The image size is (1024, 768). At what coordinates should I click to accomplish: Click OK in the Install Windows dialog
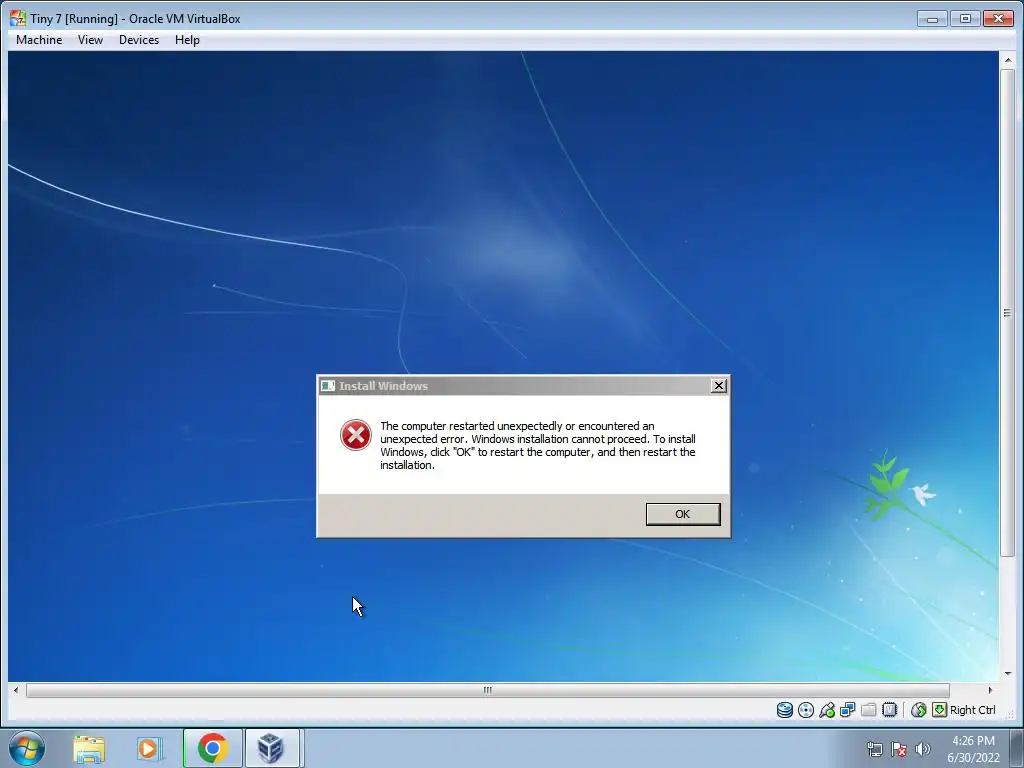(682, 514)
